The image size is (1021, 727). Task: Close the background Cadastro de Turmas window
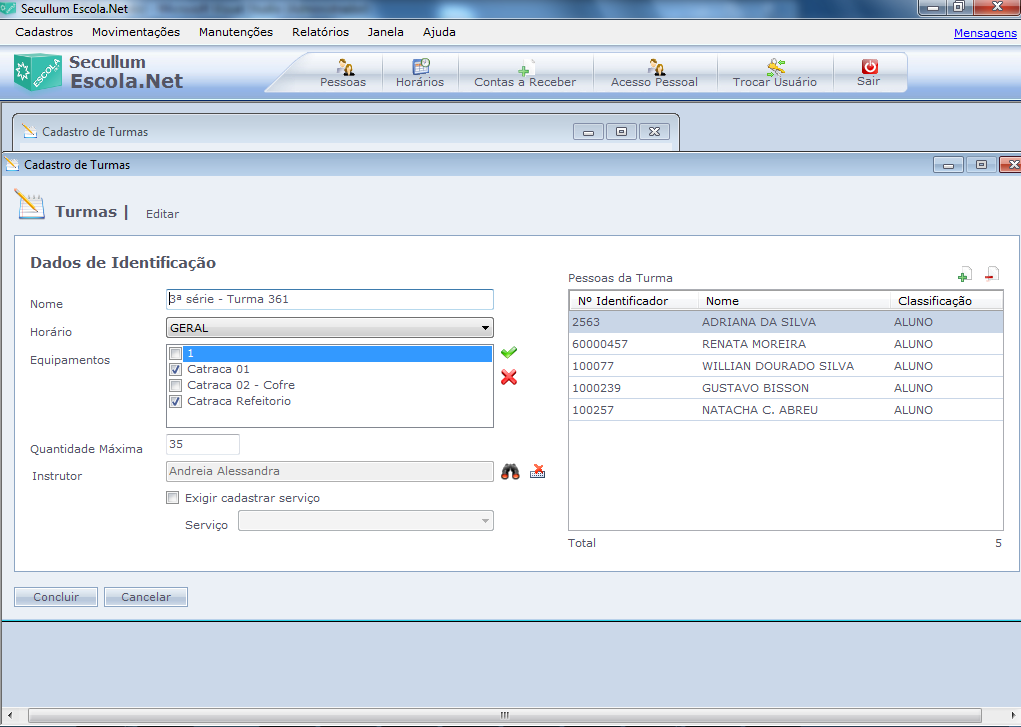(654, 132)
